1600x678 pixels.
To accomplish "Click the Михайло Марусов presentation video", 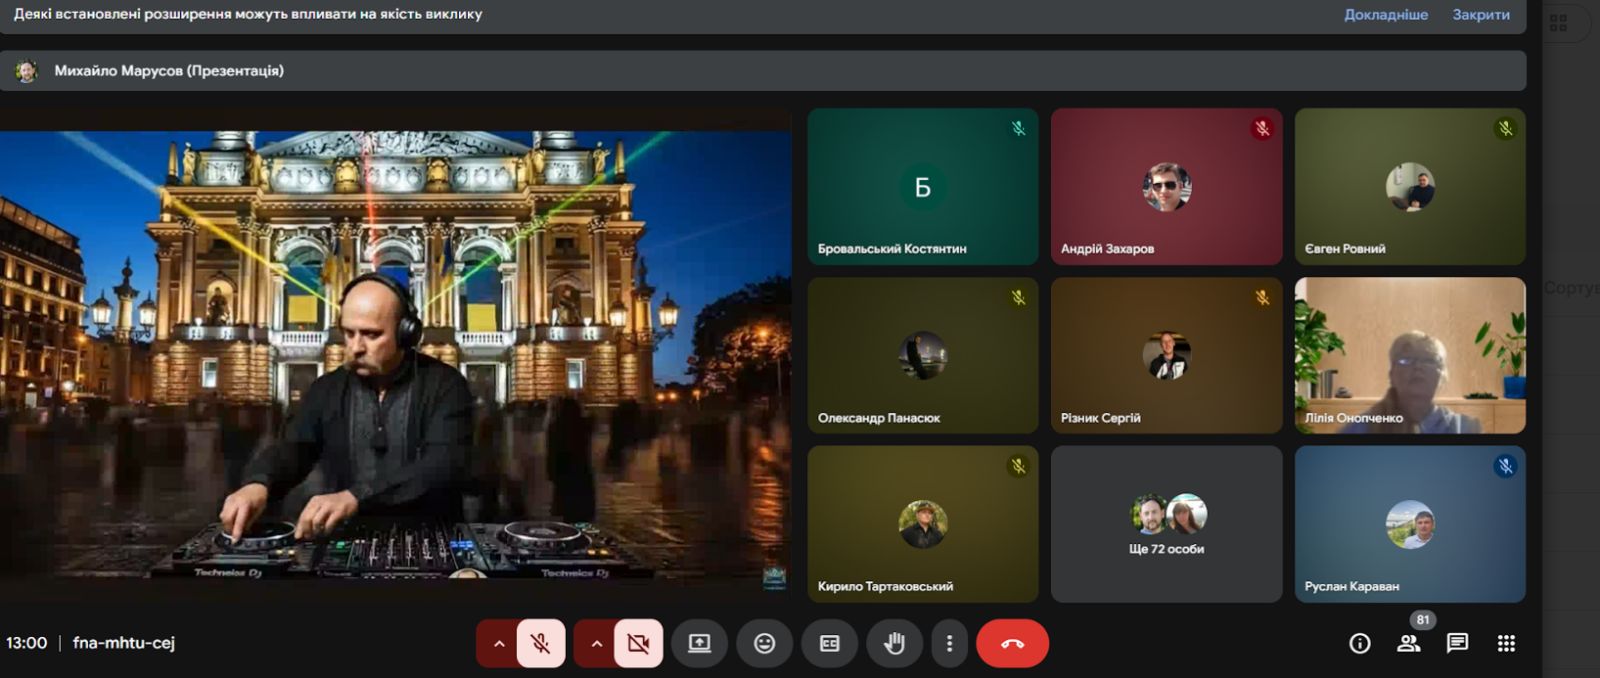I will point(395,355).
